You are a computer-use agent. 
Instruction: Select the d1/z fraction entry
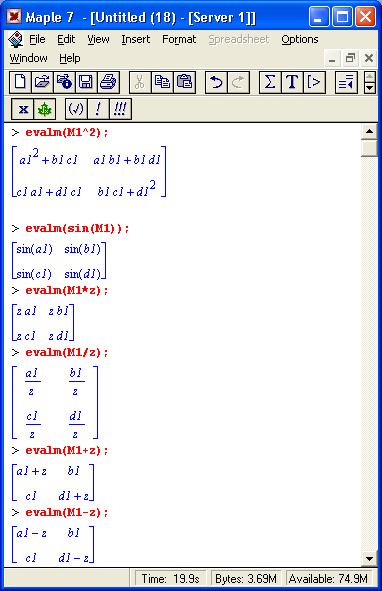click(x=77, y=425)
